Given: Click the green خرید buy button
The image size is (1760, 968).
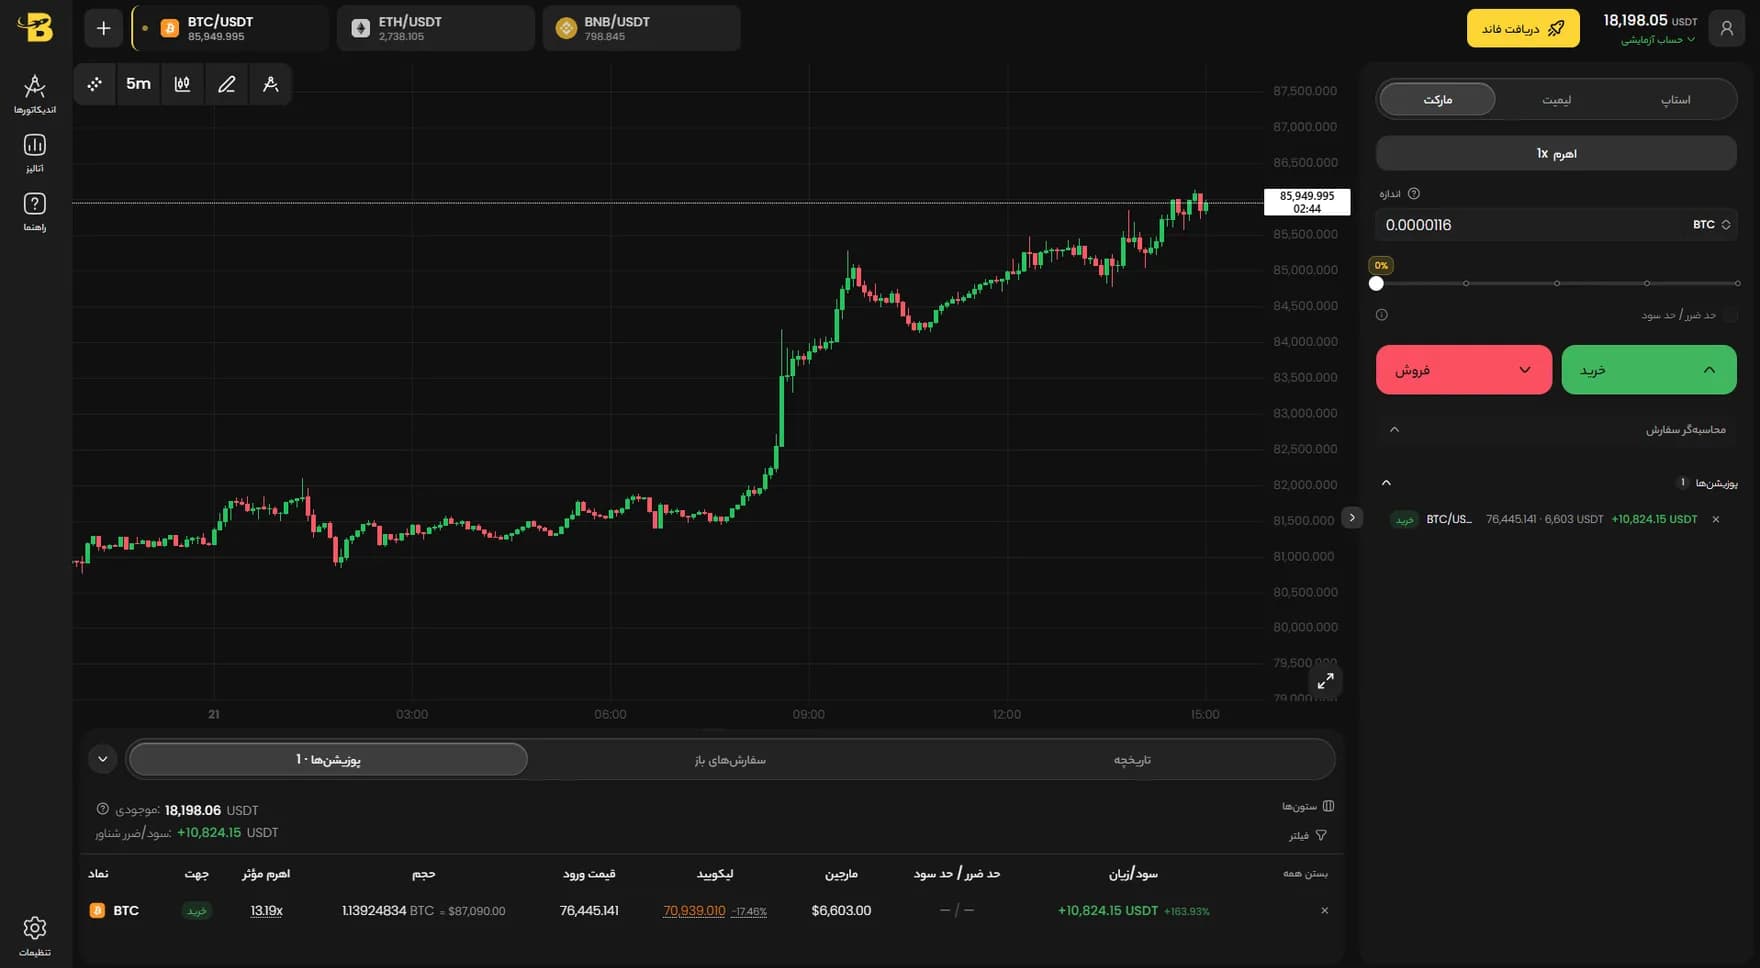Looking at the screenshot, I should pyautogui.click(x=1649, y=370).
